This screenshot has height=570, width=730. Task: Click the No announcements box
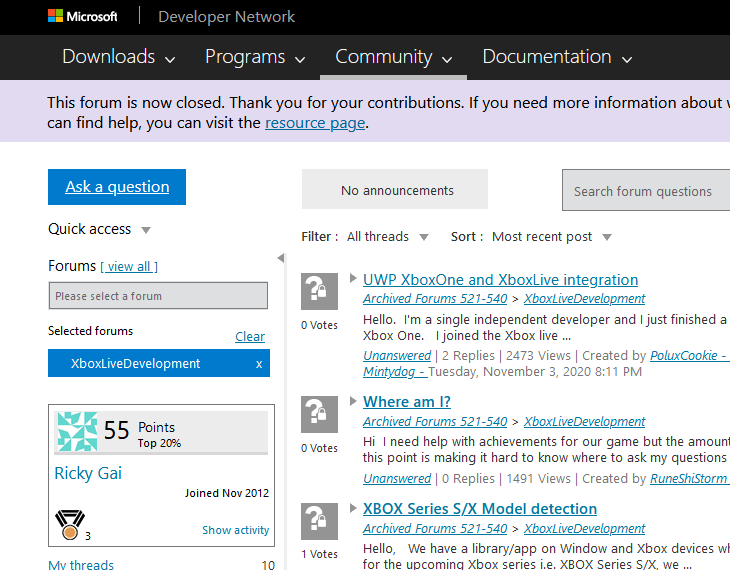click(x=395, y=189)
